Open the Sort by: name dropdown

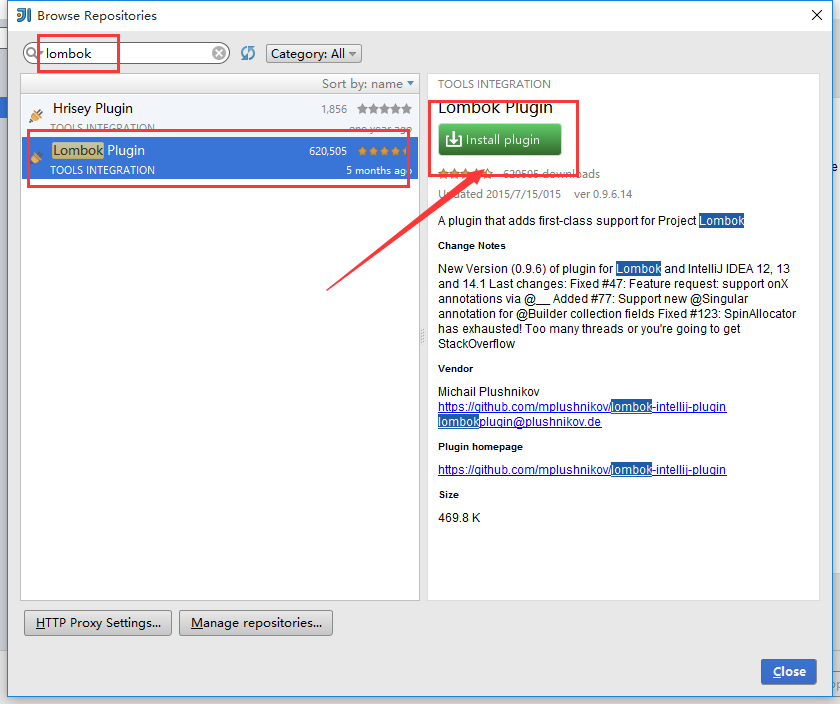coord(368,84)
